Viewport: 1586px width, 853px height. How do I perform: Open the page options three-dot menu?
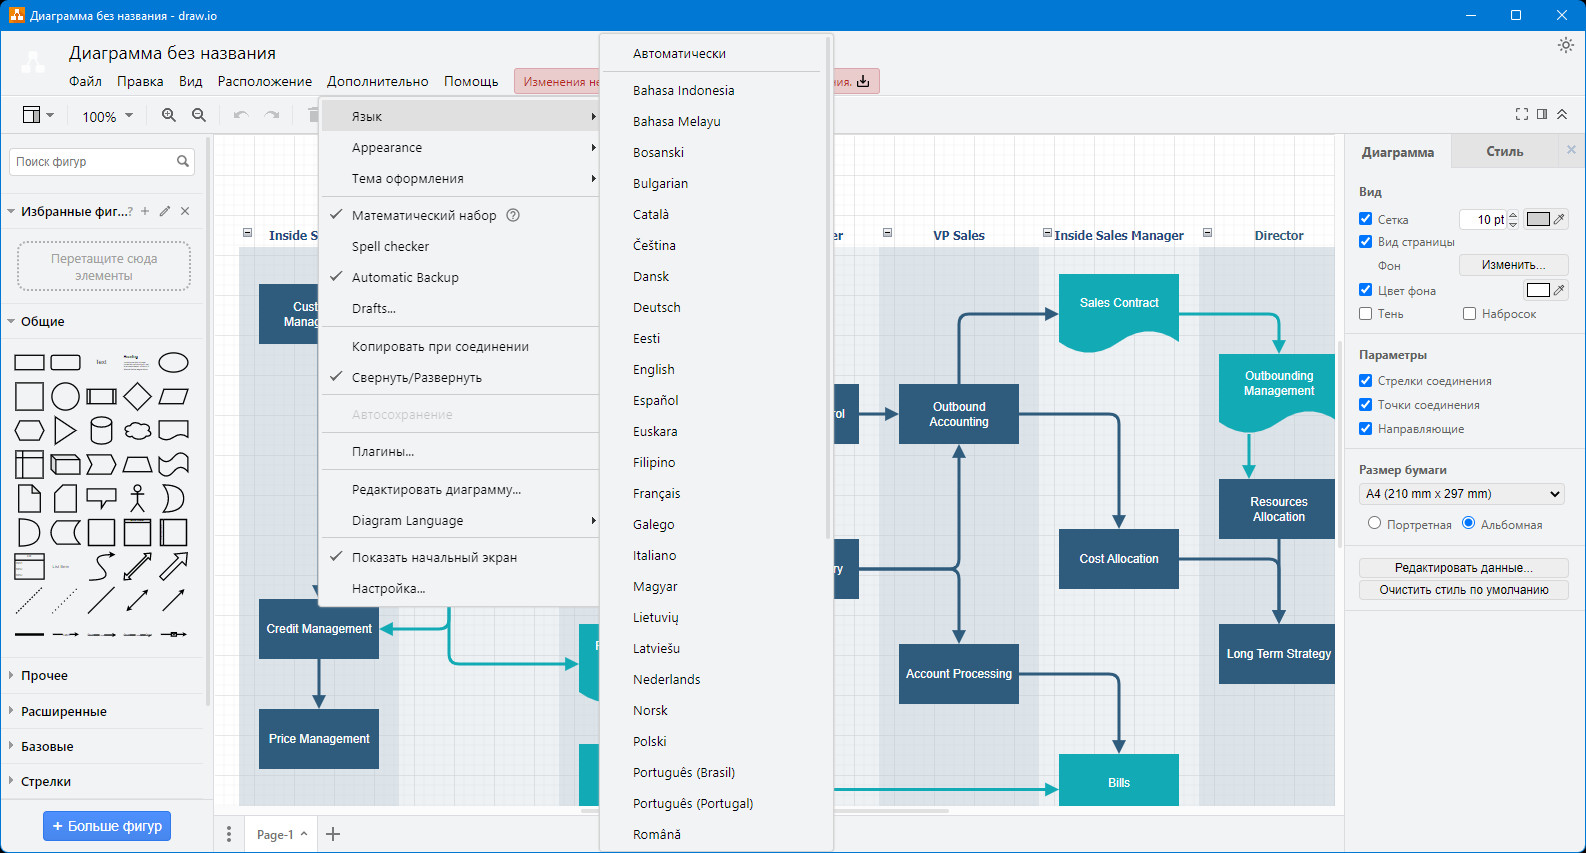229,834
